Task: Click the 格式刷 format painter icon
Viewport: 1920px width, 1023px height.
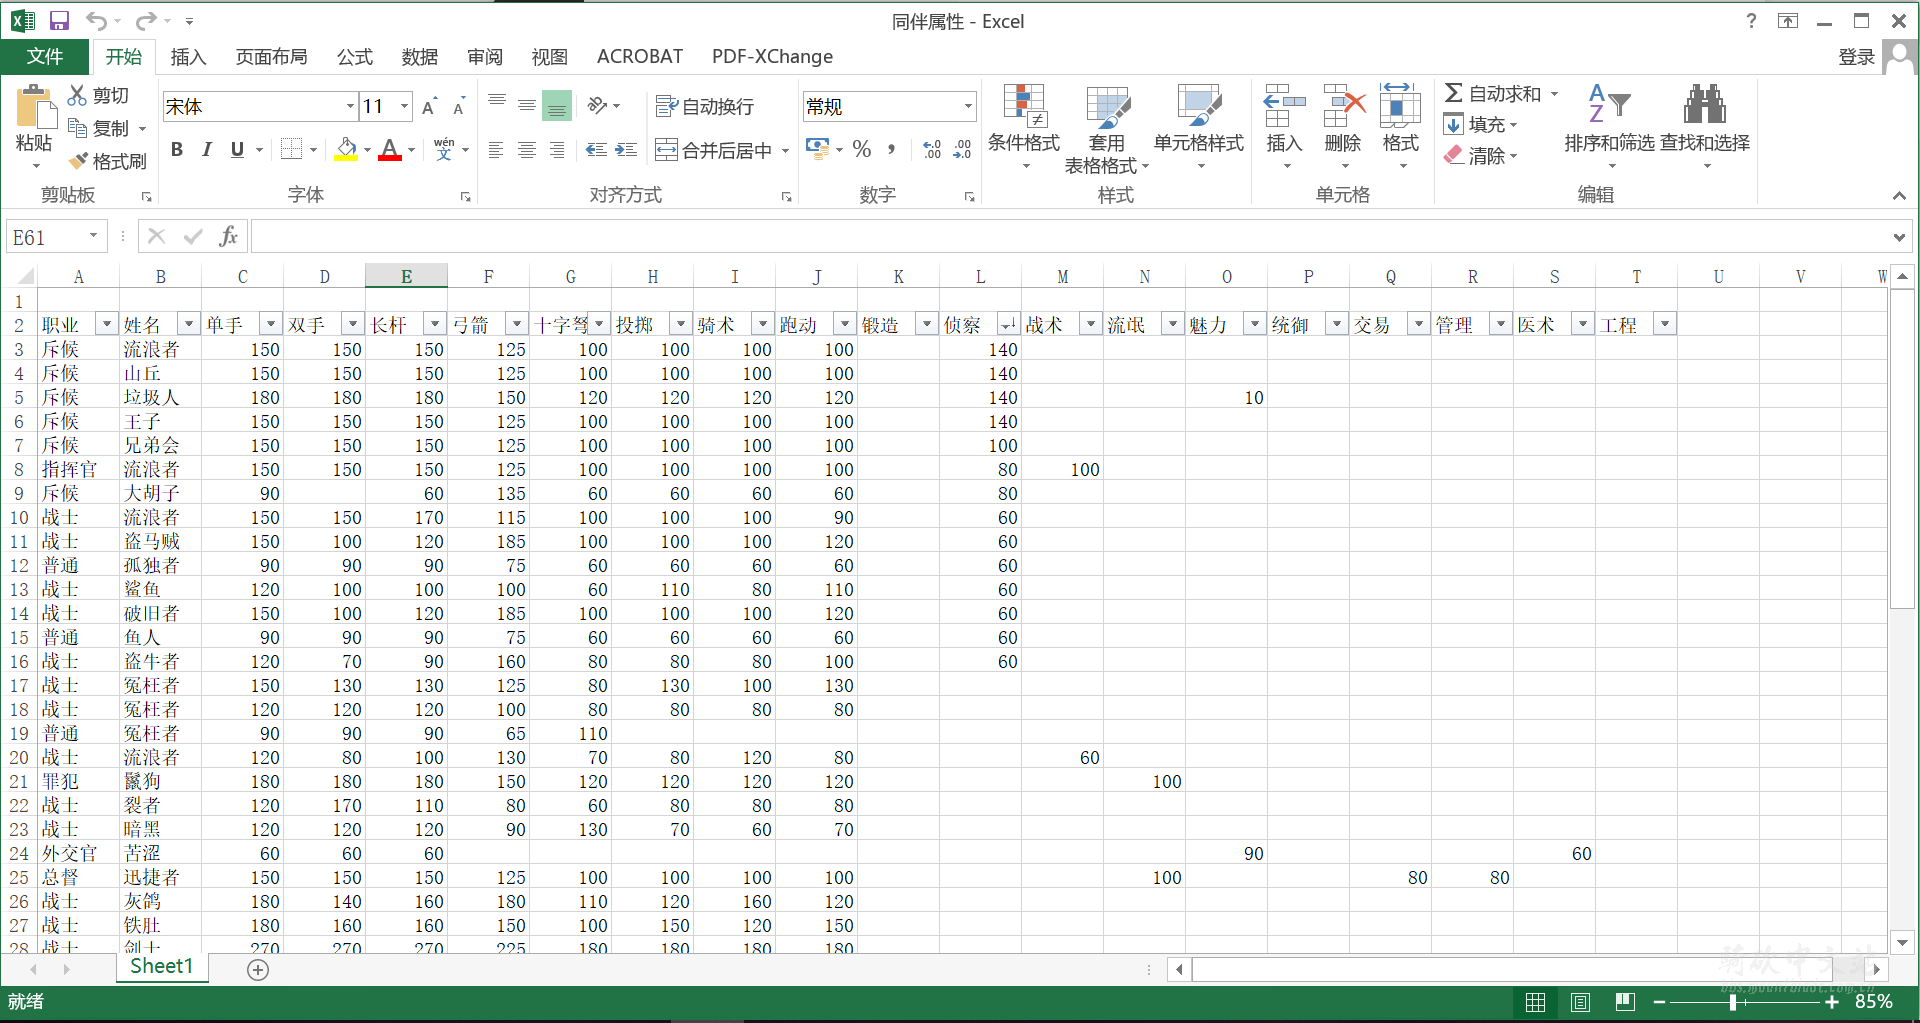Action: click(x=78, y=160)
